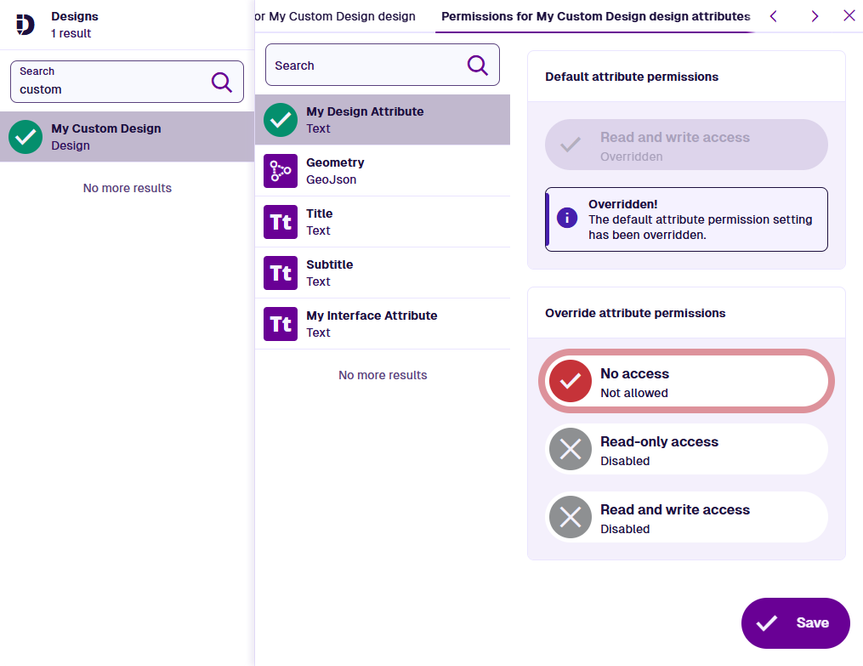Click the Tt icon next to My Interface Attribute

coord(280,324)
